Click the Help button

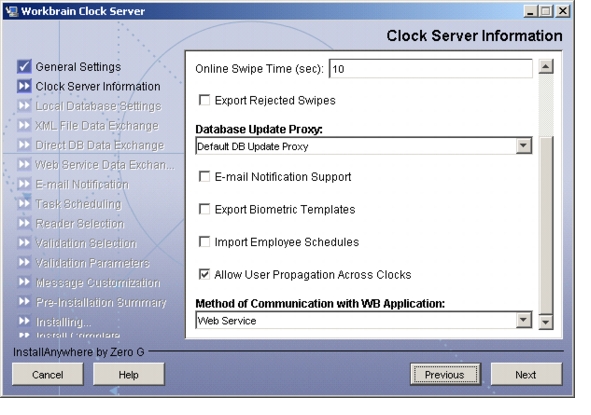coord(129,374)
